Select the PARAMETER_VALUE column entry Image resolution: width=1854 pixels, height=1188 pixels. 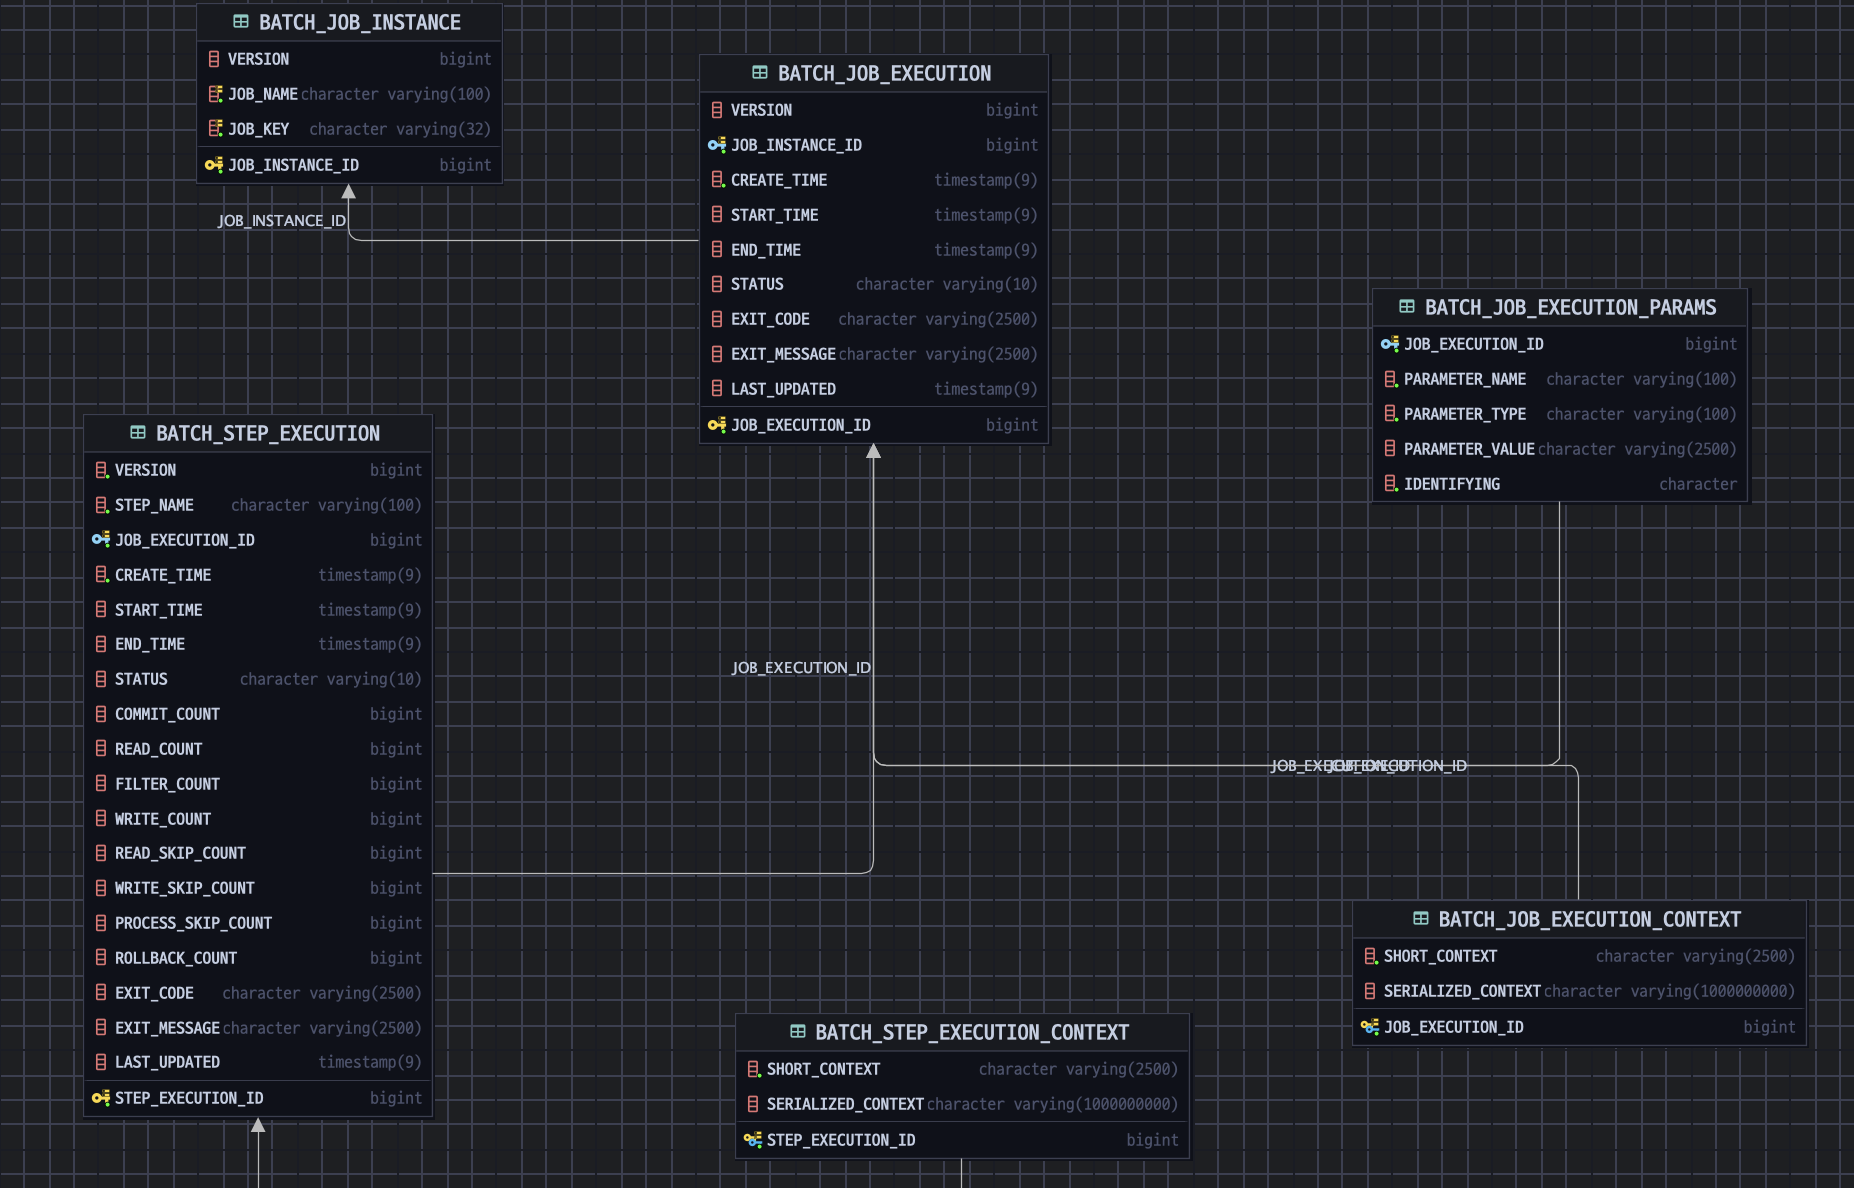(1468, 449)
